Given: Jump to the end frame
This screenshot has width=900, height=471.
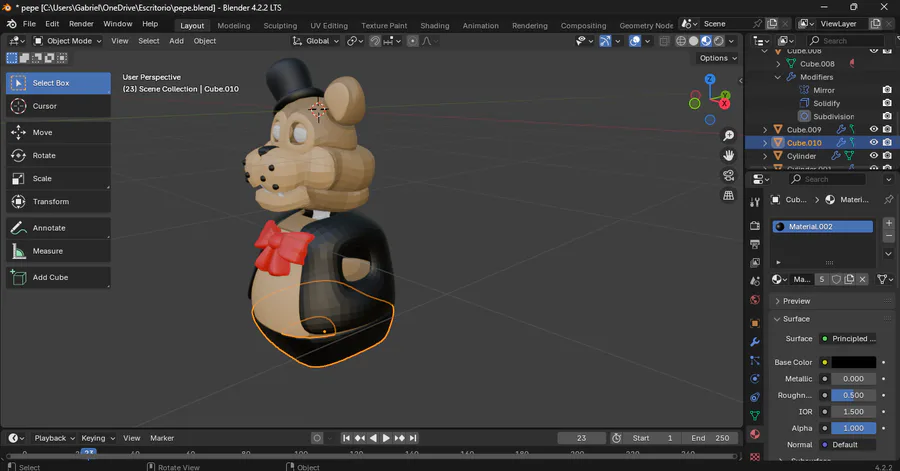Looking at the screenshot, I should click(x=413, y=438).
